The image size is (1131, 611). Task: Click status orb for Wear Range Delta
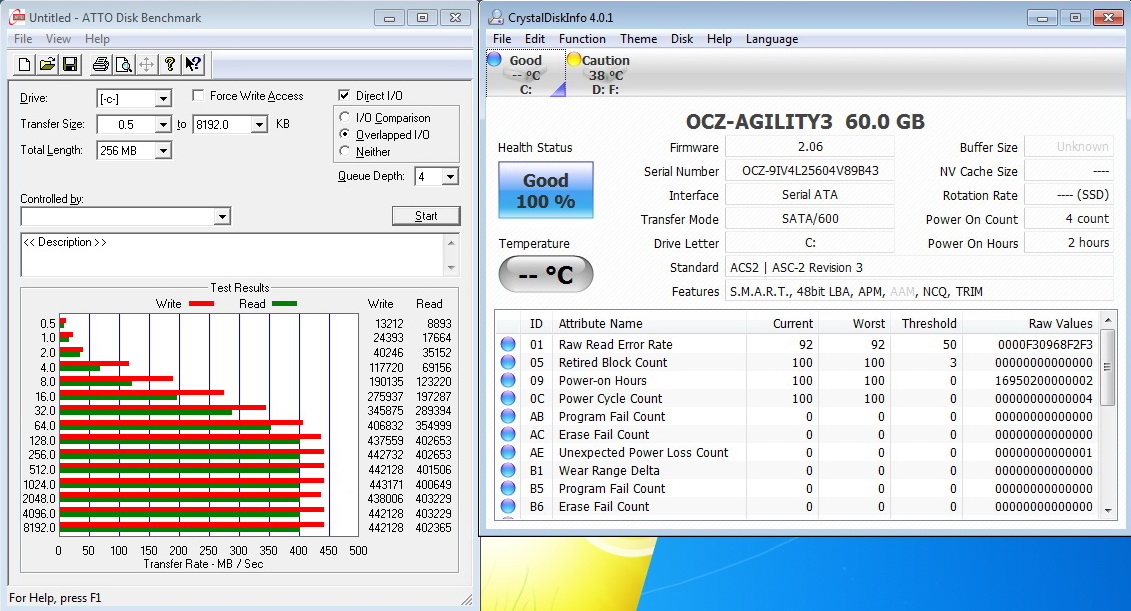click(509, 470)
